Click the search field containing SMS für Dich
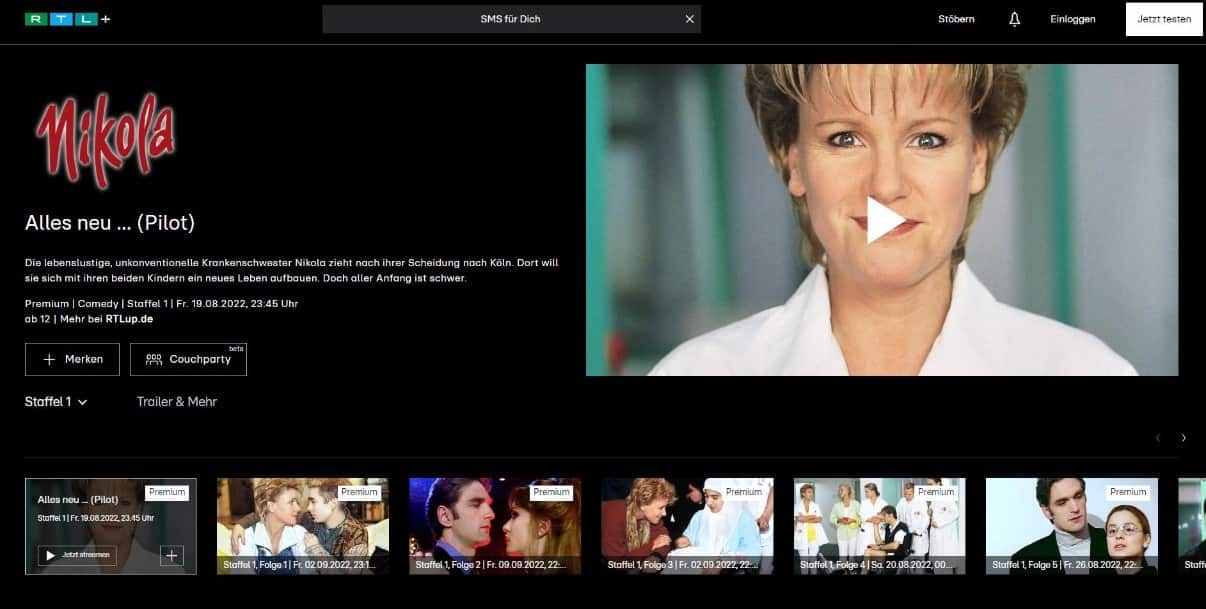The width and height of the screenshot is (1206, 609). (511, 19)
